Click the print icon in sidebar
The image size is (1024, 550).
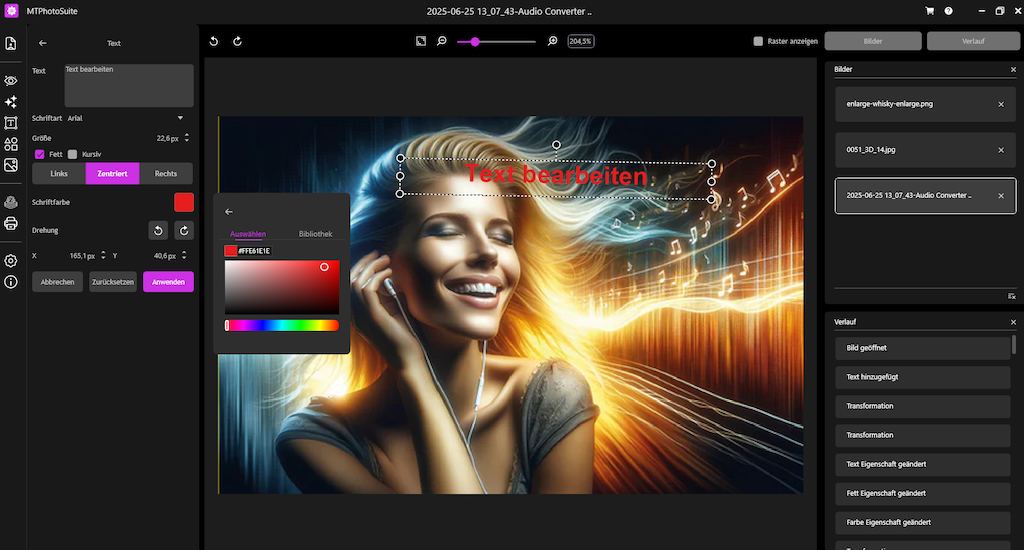coord(11,223)
